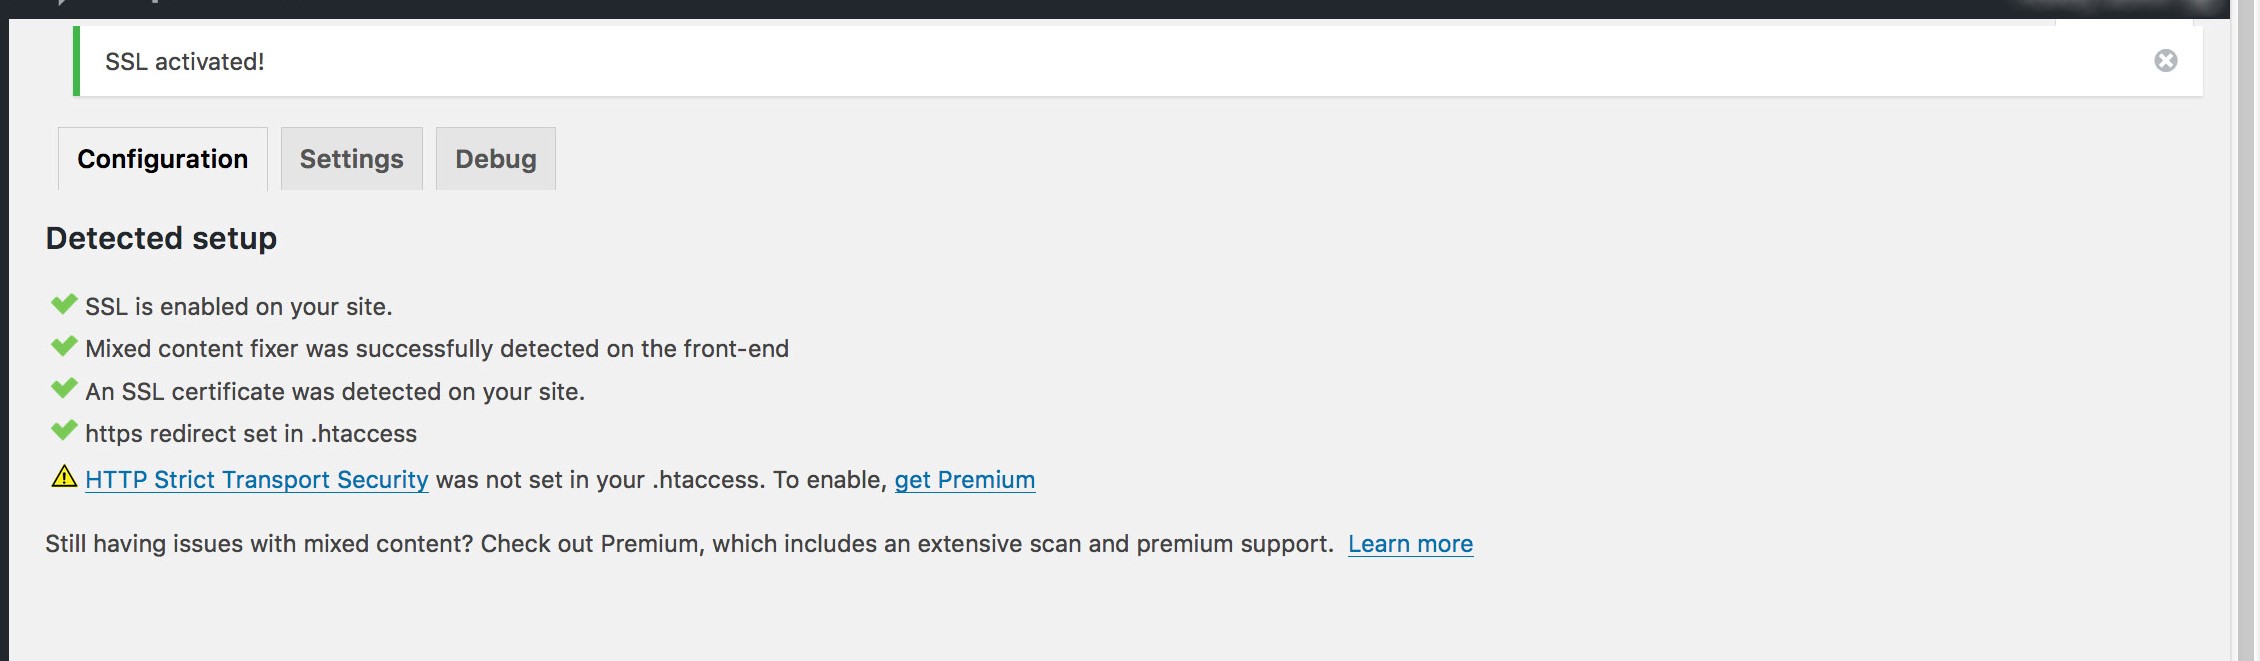This screenshot has width=2260, height=661.
Task: Click the https redirect set in .htaccess text
Action: 251,434
